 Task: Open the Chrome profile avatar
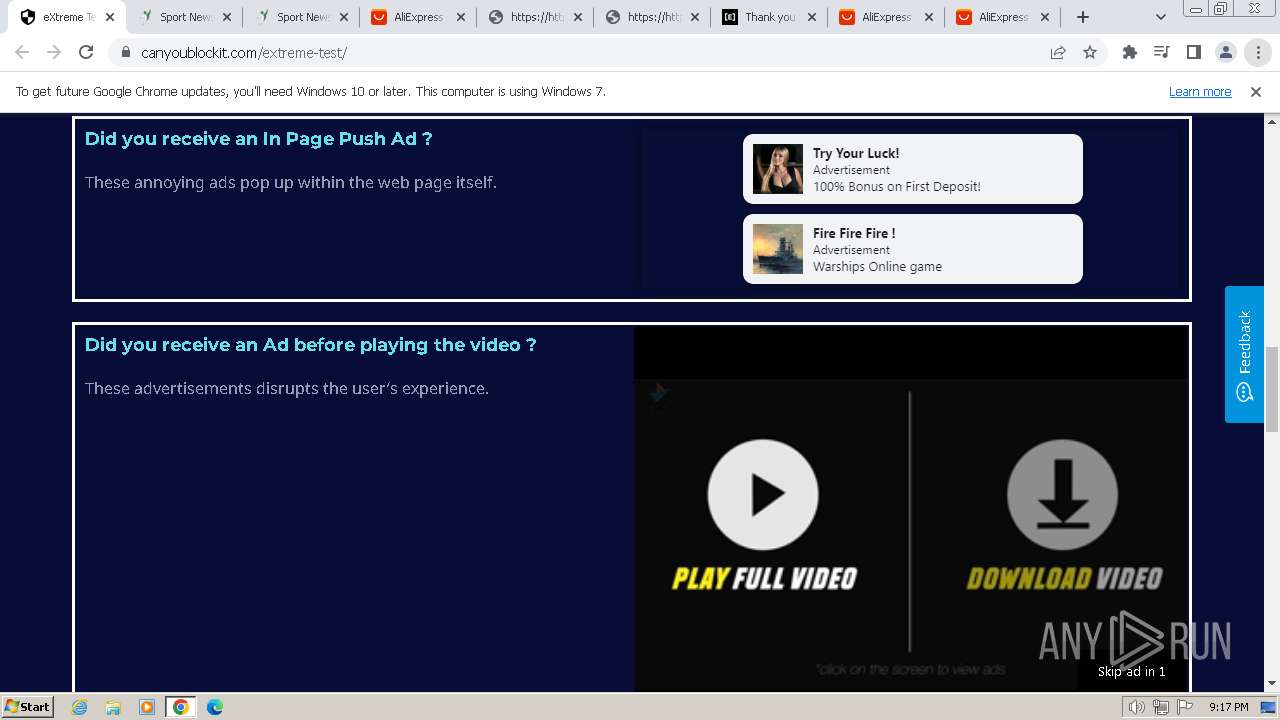click(1225, 52)
